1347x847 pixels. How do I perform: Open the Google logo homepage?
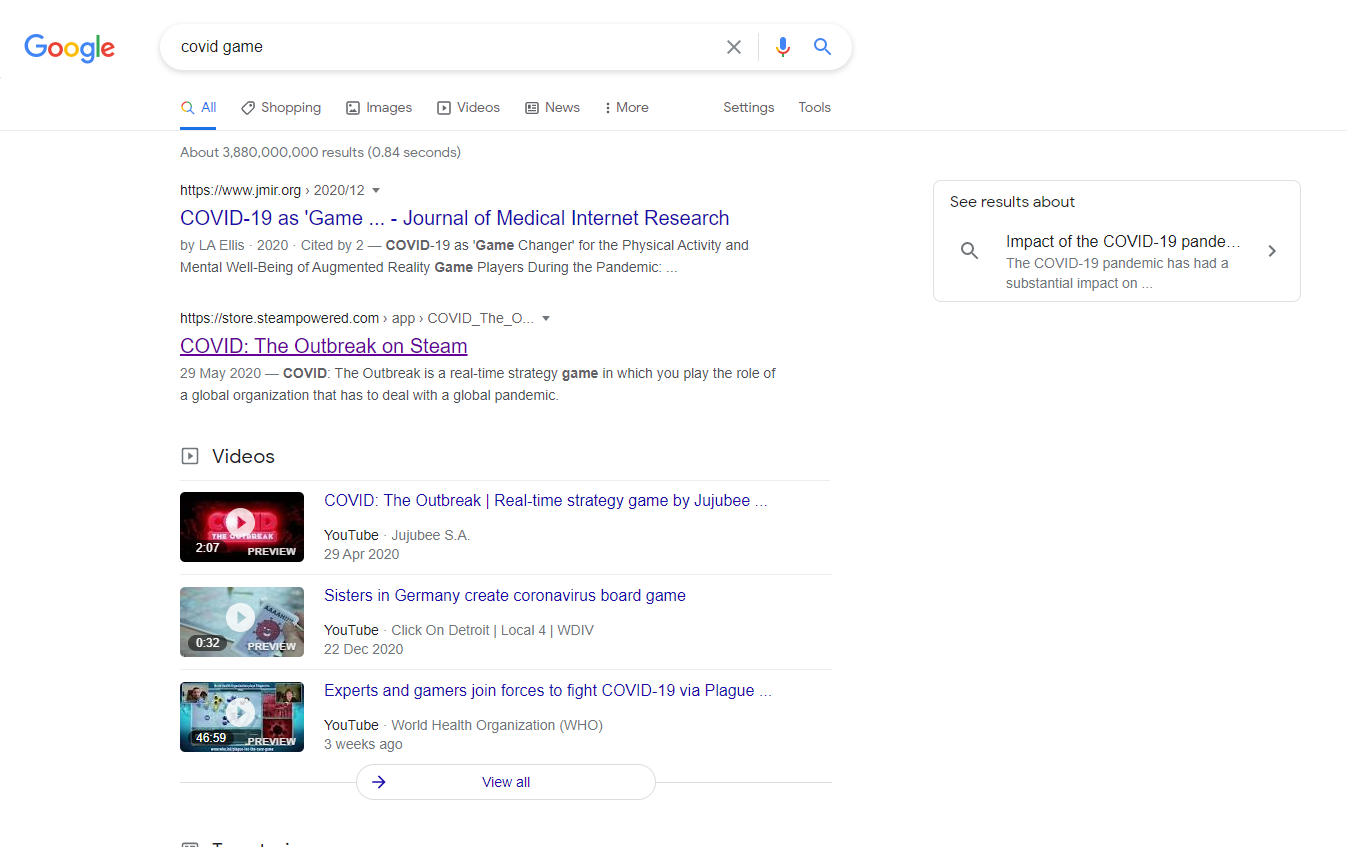tap(69, 48)
